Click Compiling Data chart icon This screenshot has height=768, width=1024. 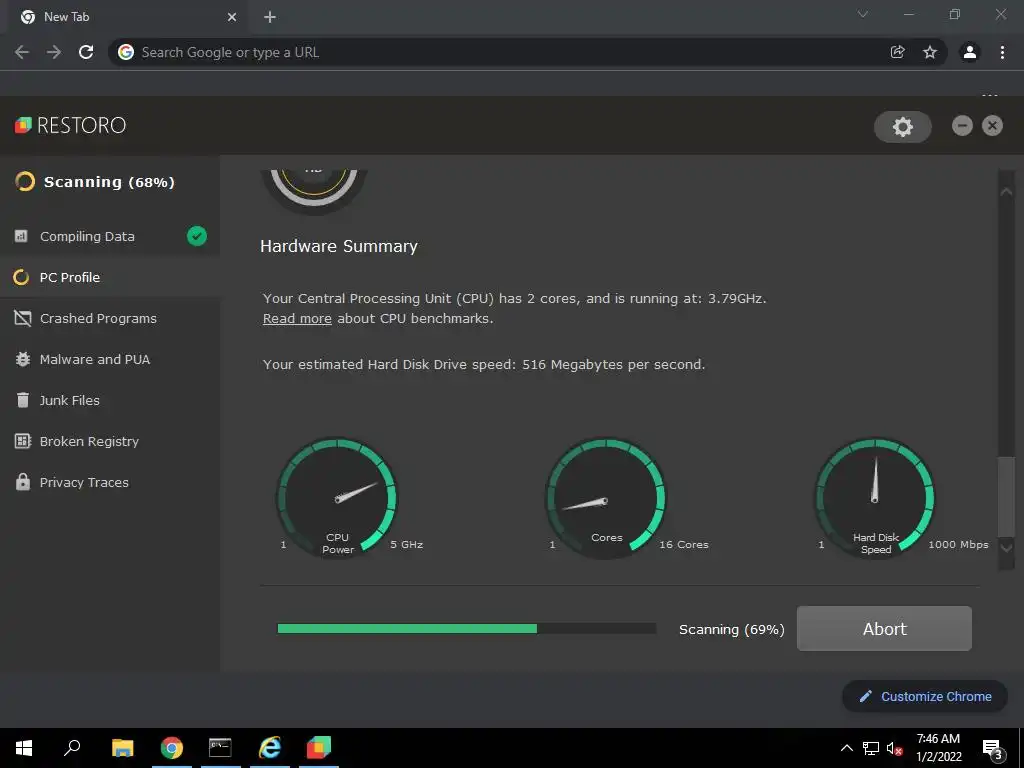click(21, 236)
